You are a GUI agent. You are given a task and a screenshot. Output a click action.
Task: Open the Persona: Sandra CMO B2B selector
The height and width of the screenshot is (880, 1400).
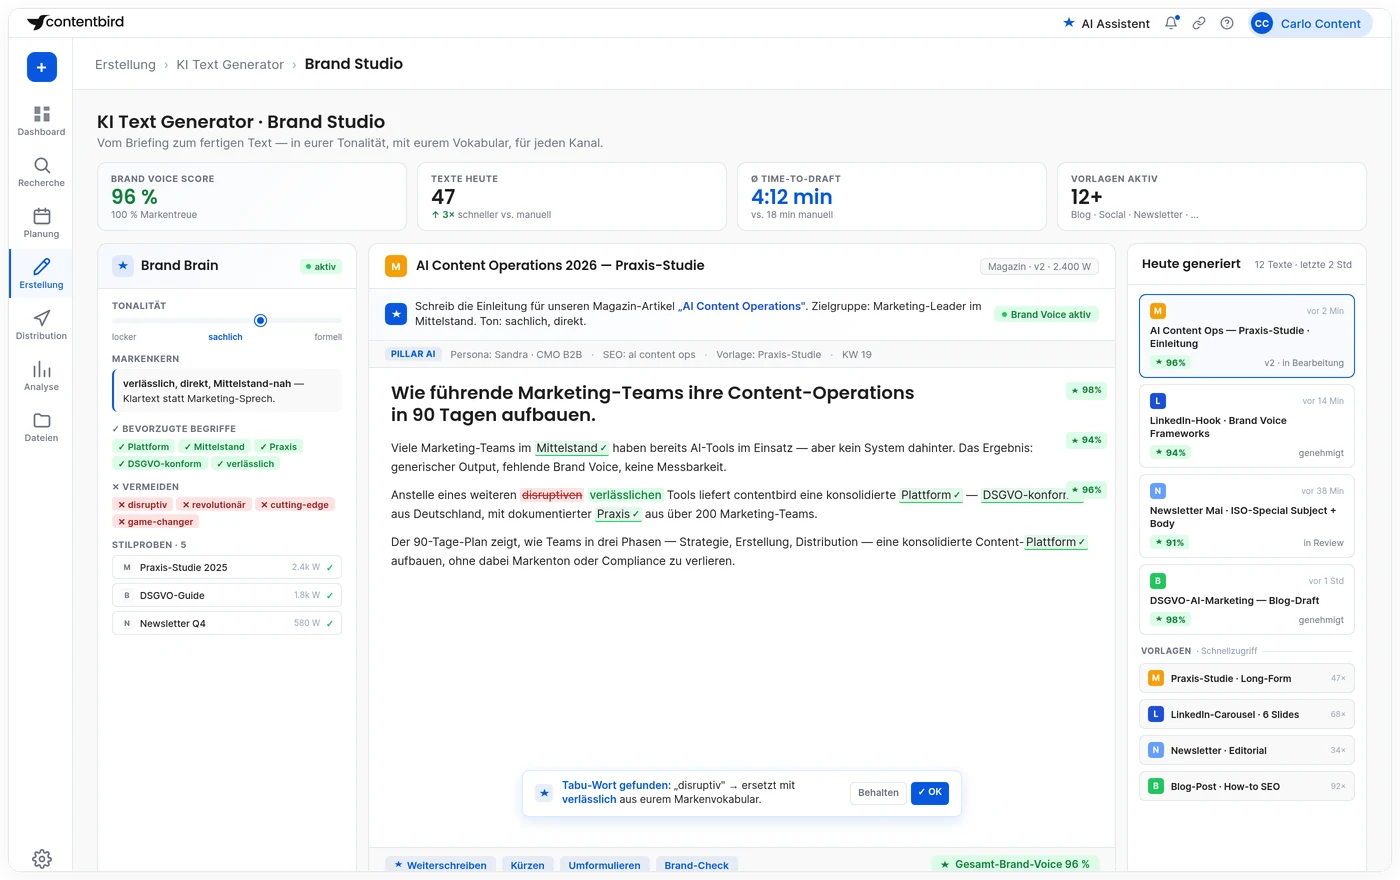coord(516,354)
